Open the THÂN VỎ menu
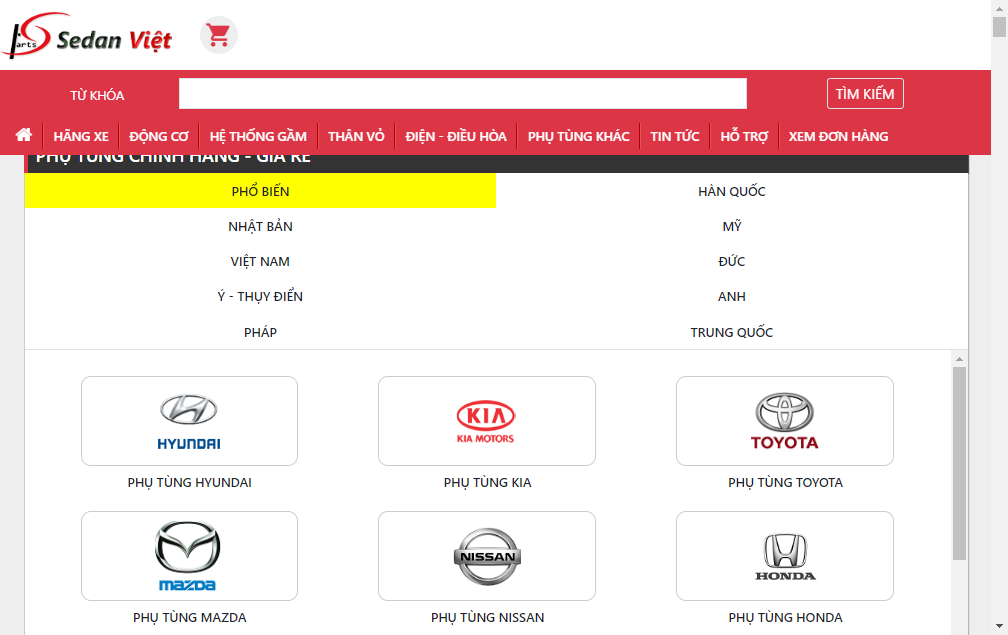 coord(356,136)
